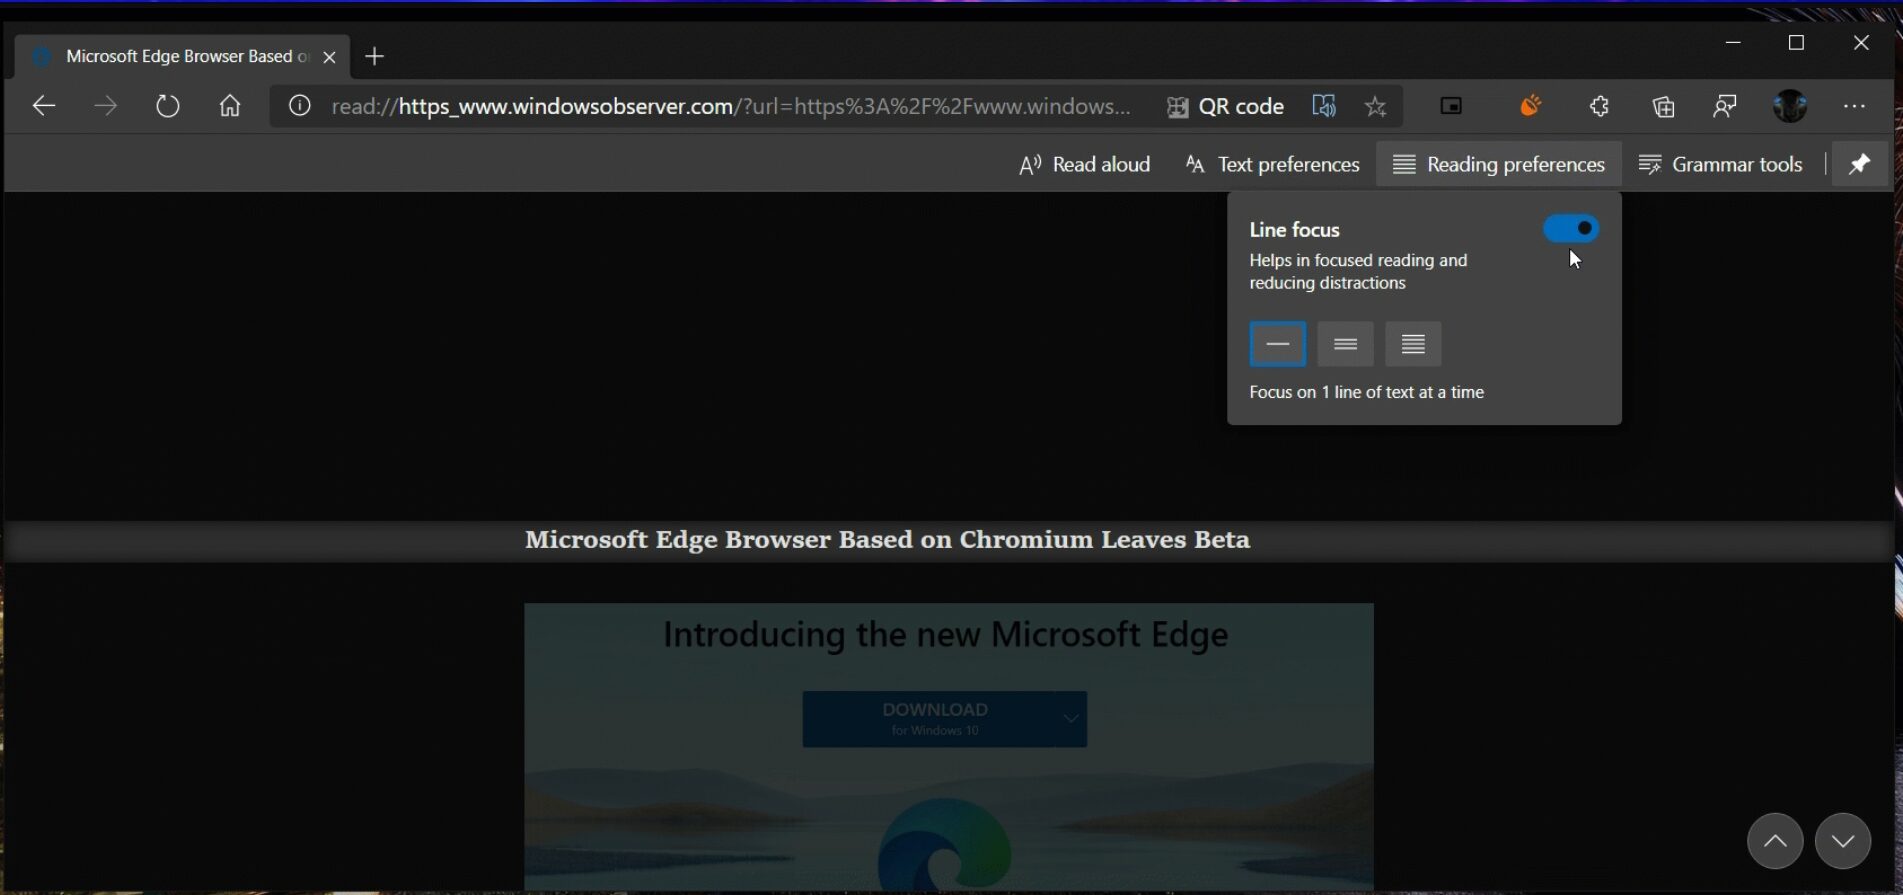Click the forward navigation arrow
1903x895 pixels.
pos(105,106)
